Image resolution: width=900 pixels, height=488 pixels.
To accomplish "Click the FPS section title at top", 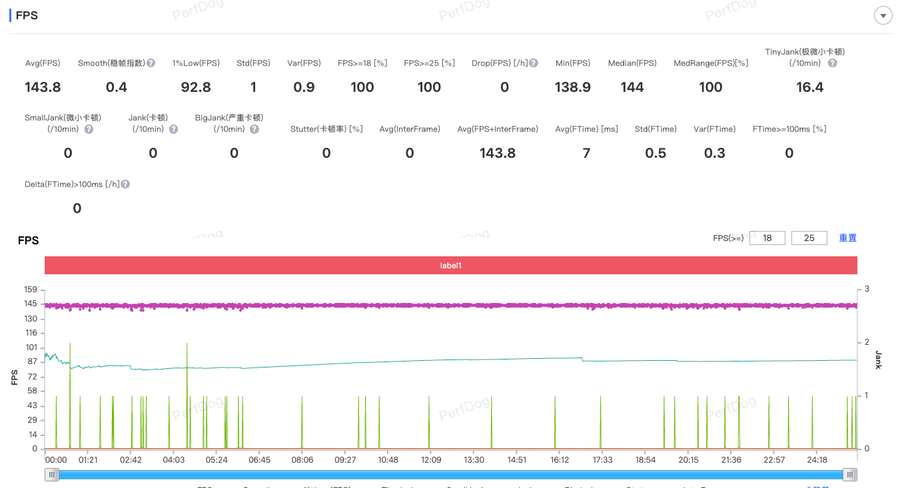I will coord(27,15).
